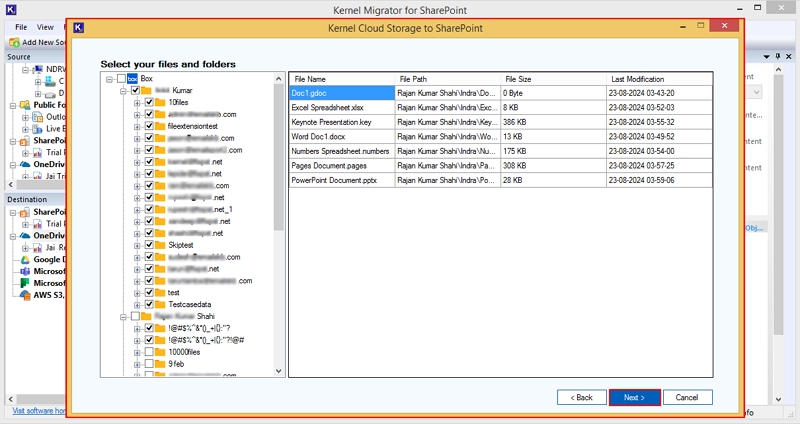Collapse the Box root node
This screenshot has height=424, width=800.
[109, 79]
